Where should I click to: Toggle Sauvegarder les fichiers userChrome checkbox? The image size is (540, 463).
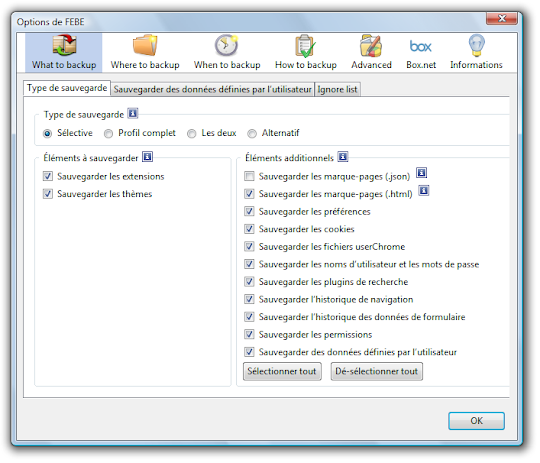(x=249, y=247)
